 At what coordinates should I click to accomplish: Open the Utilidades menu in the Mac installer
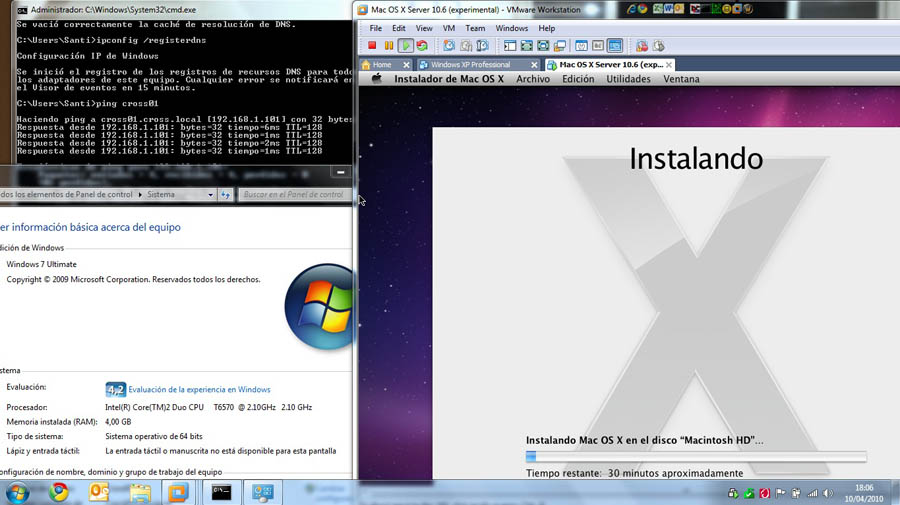click(x=629, y=79)
